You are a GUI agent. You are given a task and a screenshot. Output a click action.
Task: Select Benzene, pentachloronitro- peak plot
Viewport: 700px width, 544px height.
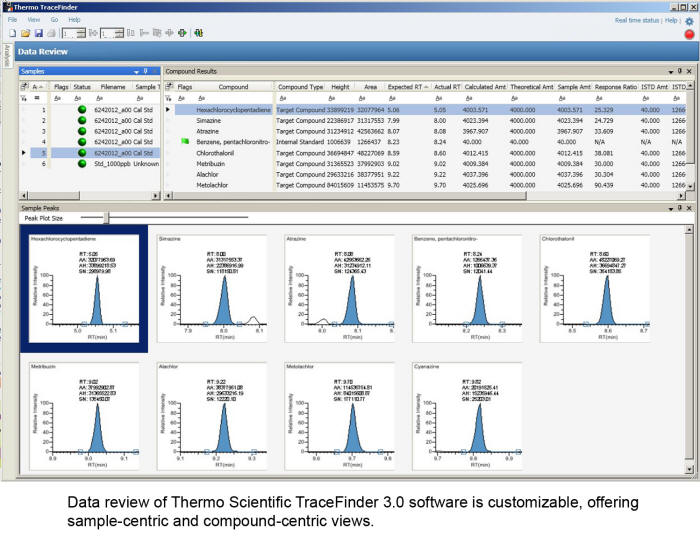[467, 289]
